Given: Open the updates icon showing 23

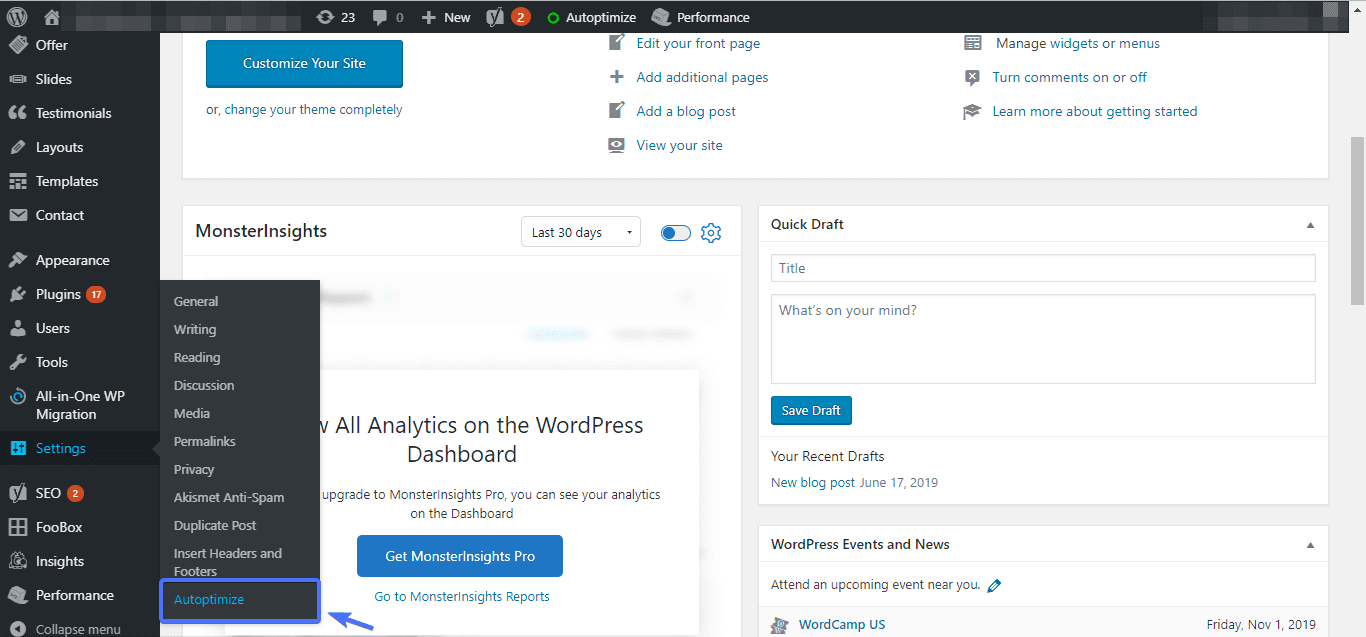Looking at the screenshot, I should click(x=336, y=17).
